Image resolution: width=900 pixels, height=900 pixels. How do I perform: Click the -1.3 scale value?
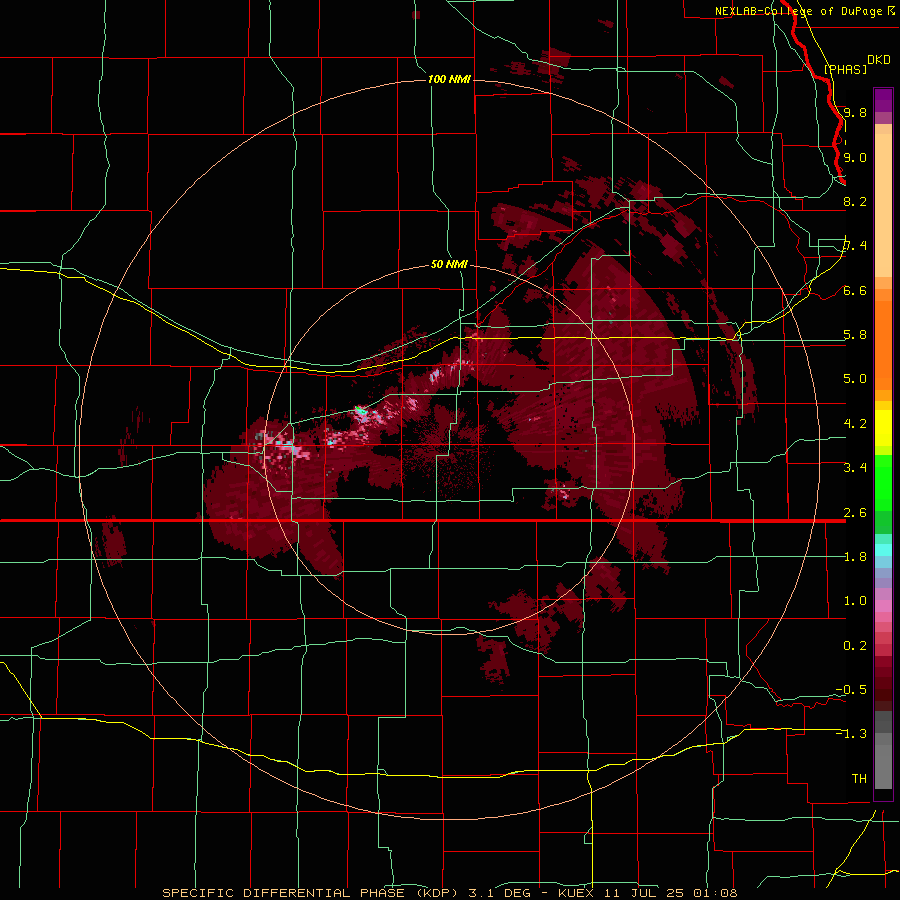coord(851,734)
